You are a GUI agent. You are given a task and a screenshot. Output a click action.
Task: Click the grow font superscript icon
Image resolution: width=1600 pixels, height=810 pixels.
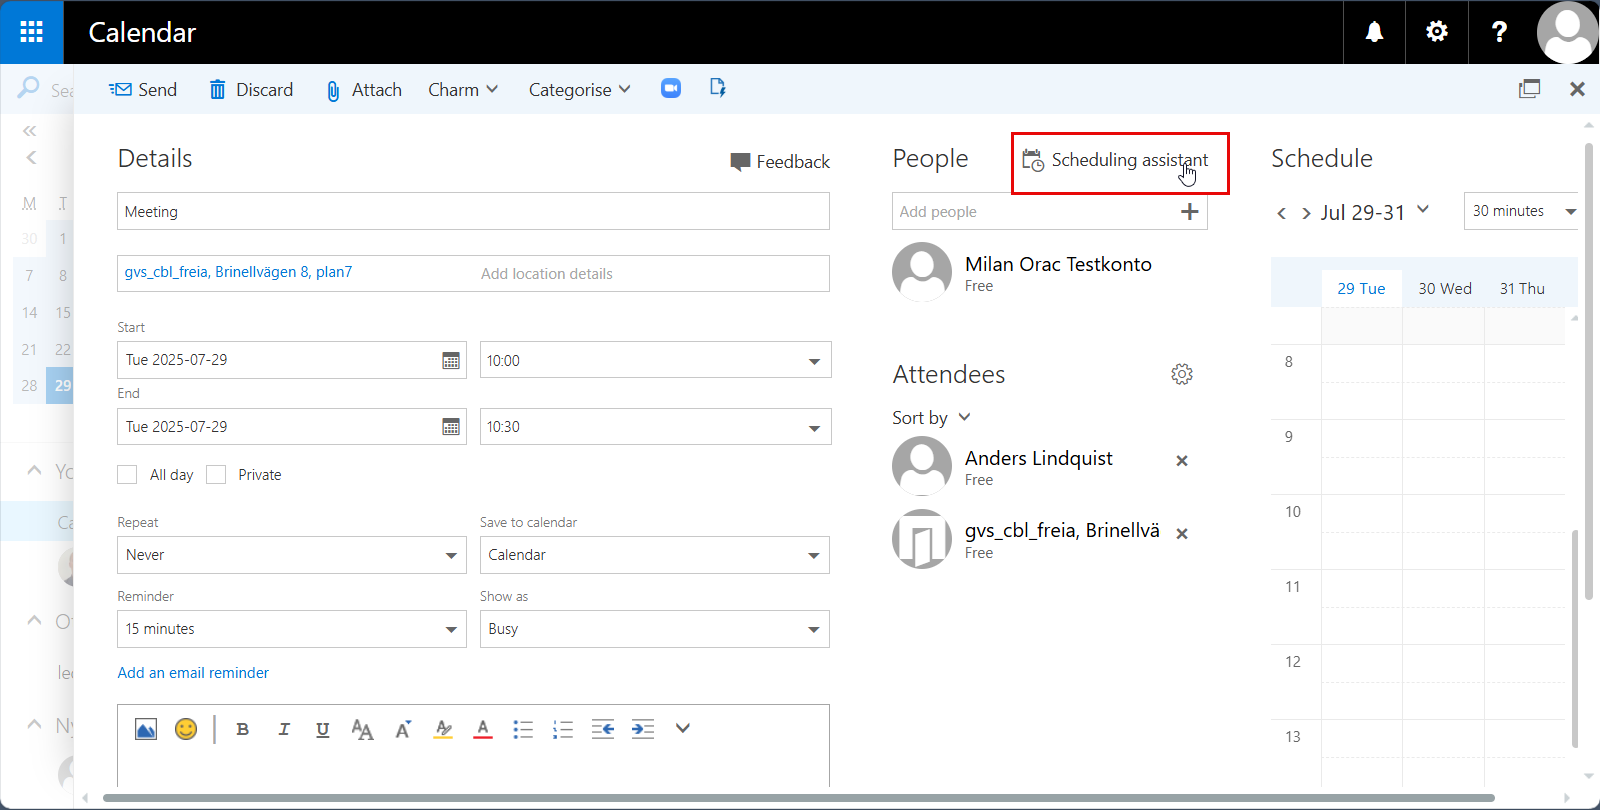tap(403, 729)
